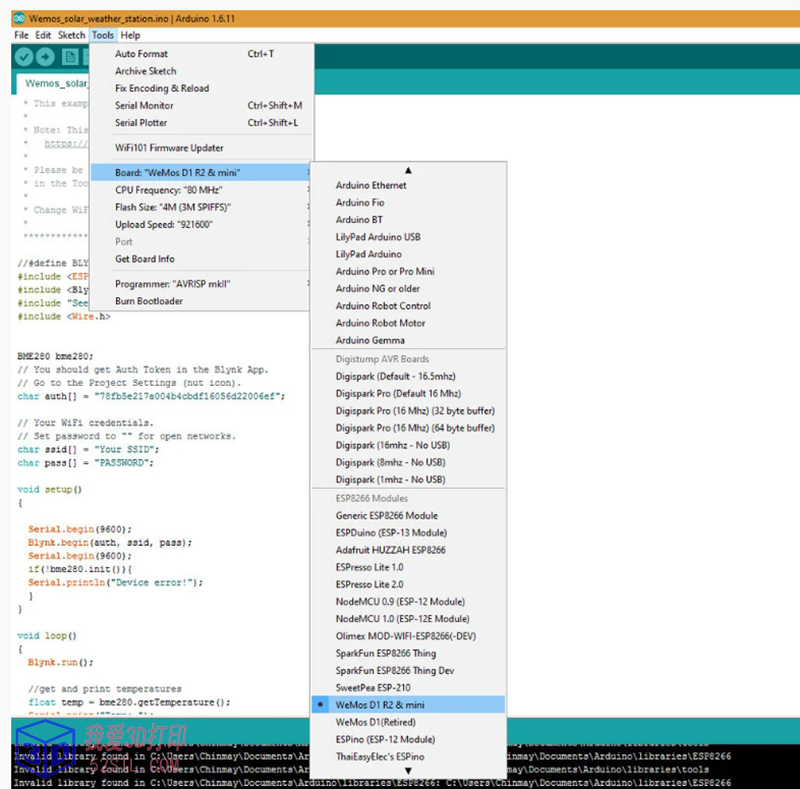Screen dimensions: 800x789
Task: Select Arduino Robot Control board
Action: click(408, 306)
